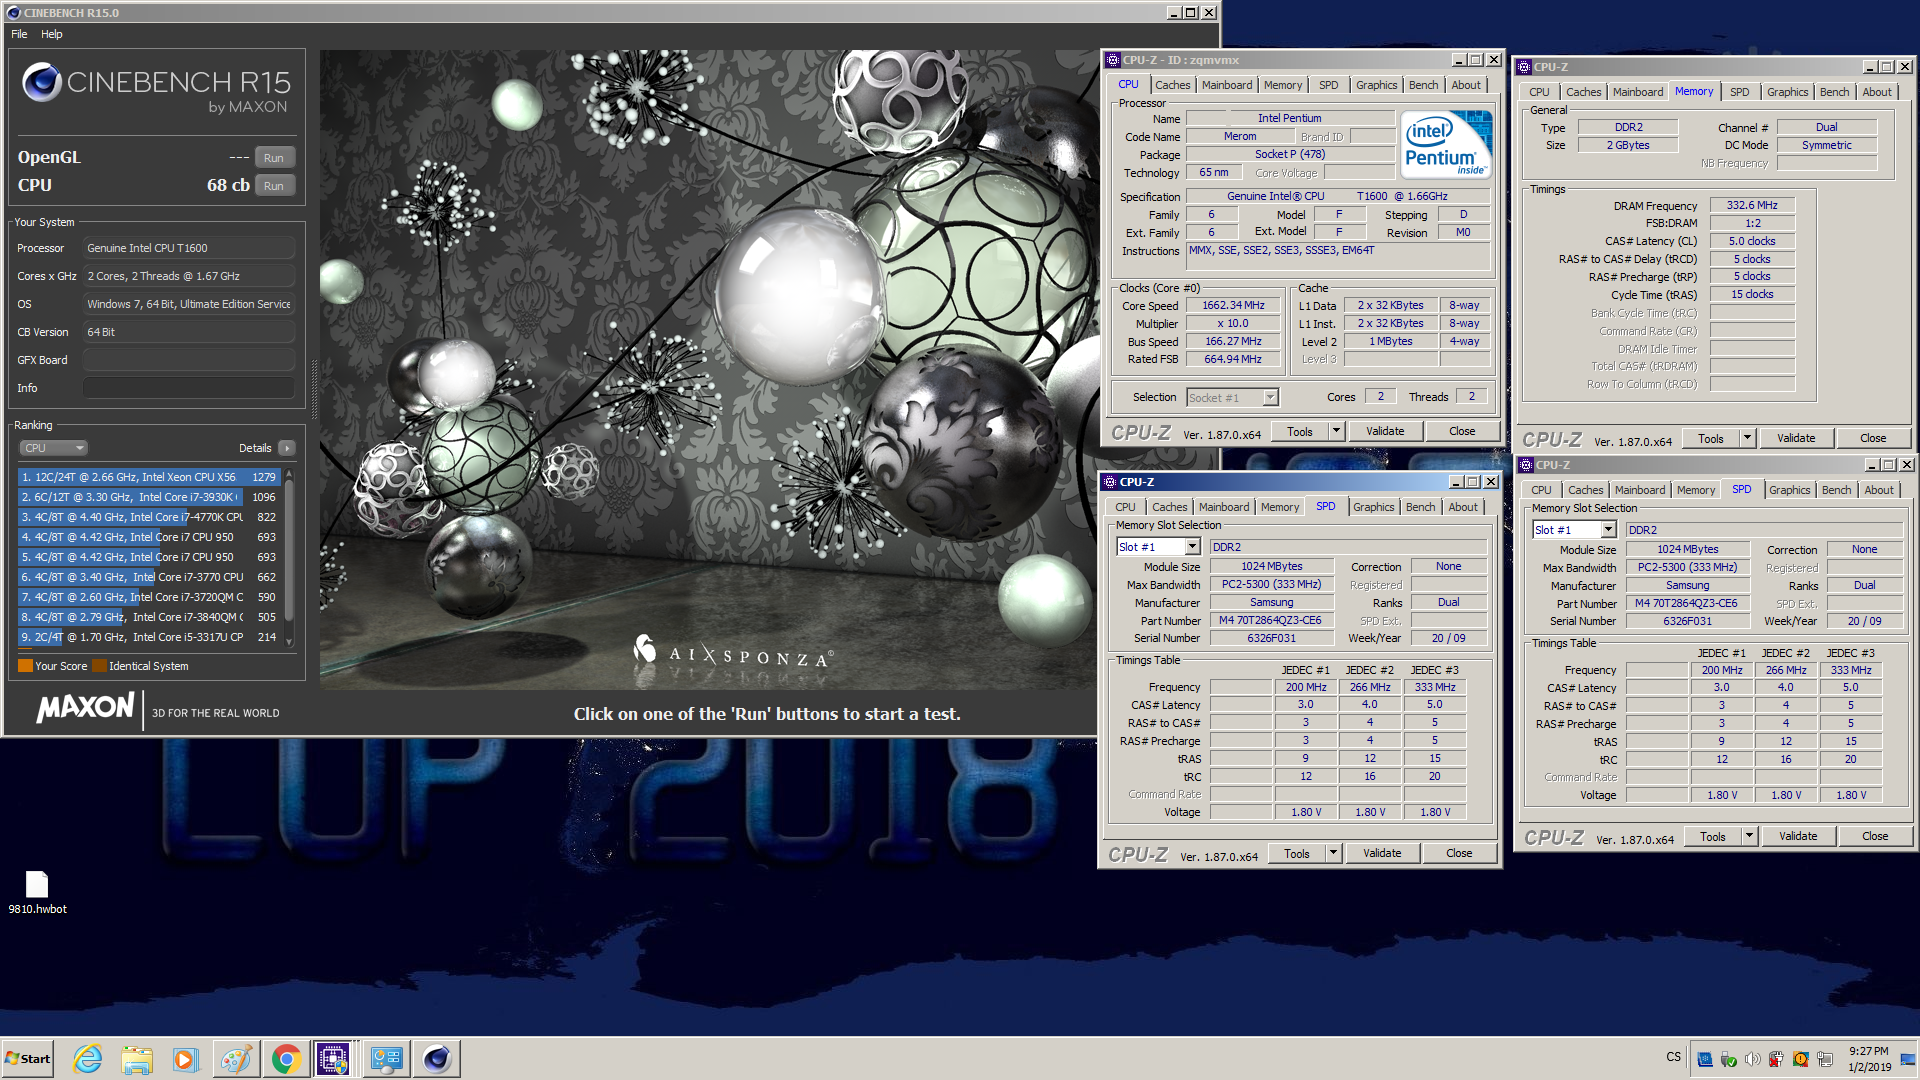
Task: Open the network connection tray icon
Action: coord(1825,1059)
